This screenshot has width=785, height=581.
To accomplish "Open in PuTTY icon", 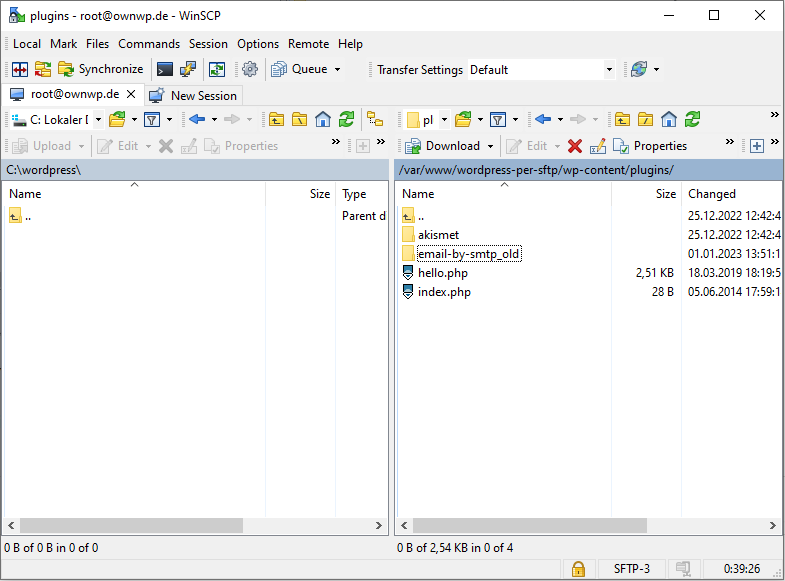I will tap(188, 69).
